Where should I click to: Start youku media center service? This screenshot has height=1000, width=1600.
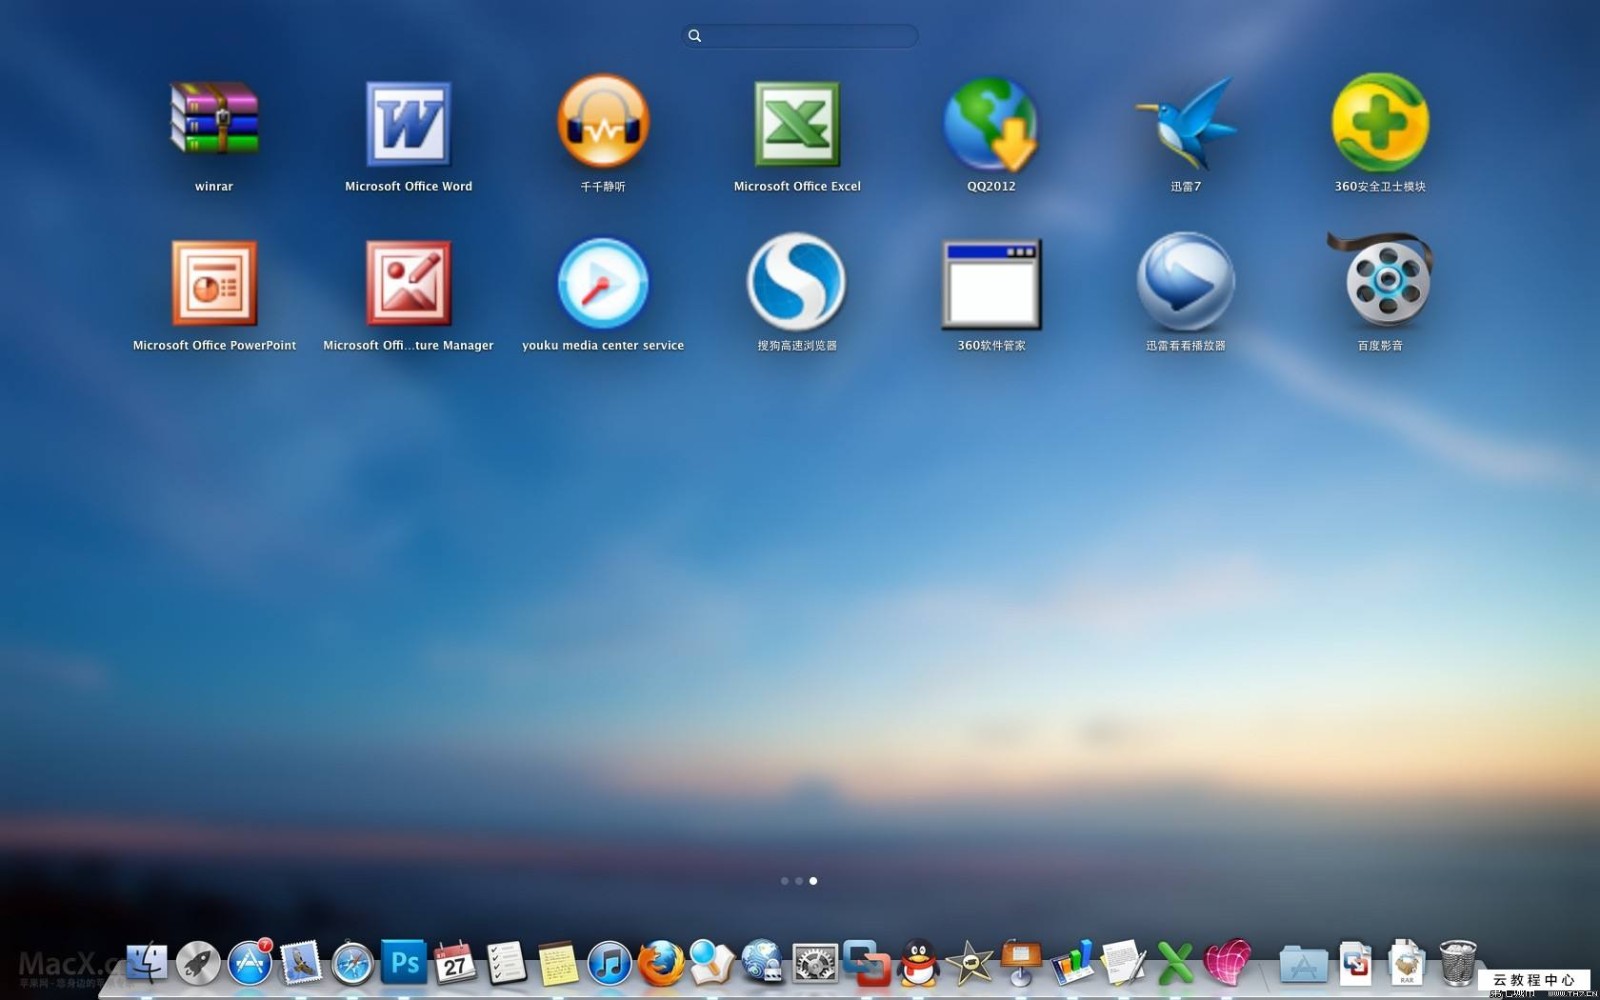tap(602, 285)
